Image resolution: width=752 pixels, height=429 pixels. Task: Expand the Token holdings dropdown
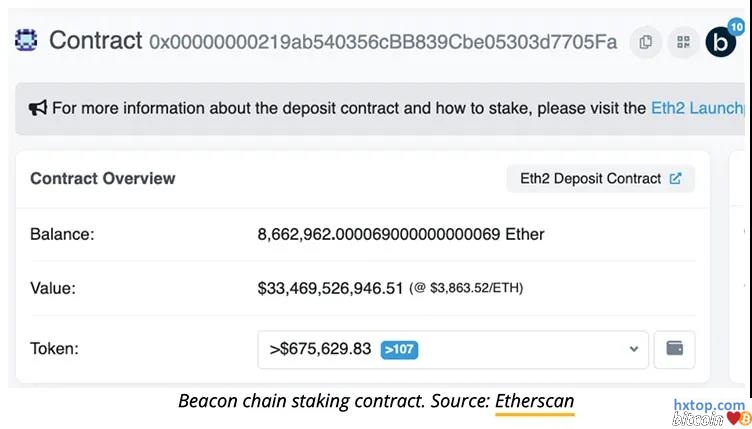coord(452,349)
